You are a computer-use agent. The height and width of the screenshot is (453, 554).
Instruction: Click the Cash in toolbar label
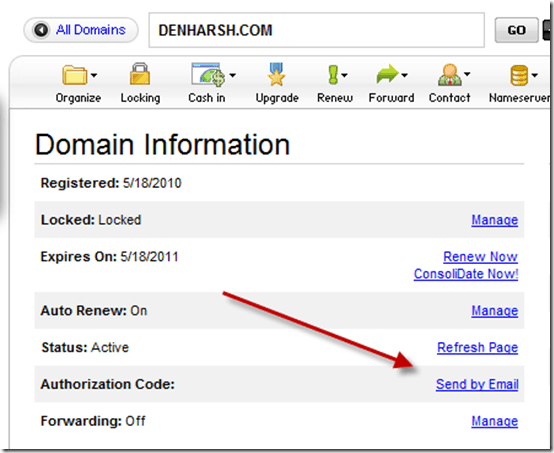click(x=207, y=98)
